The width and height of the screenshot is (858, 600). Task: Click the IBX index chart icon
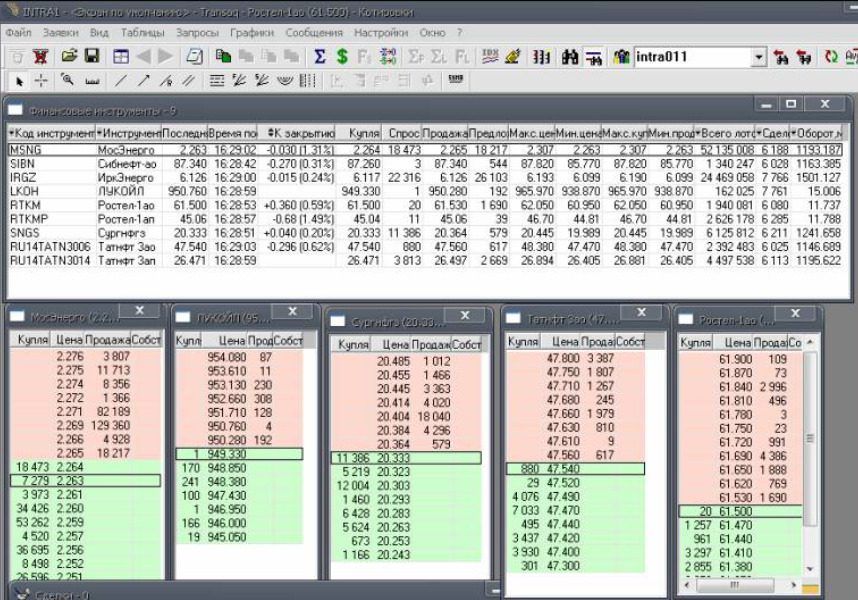click(490, 56)
